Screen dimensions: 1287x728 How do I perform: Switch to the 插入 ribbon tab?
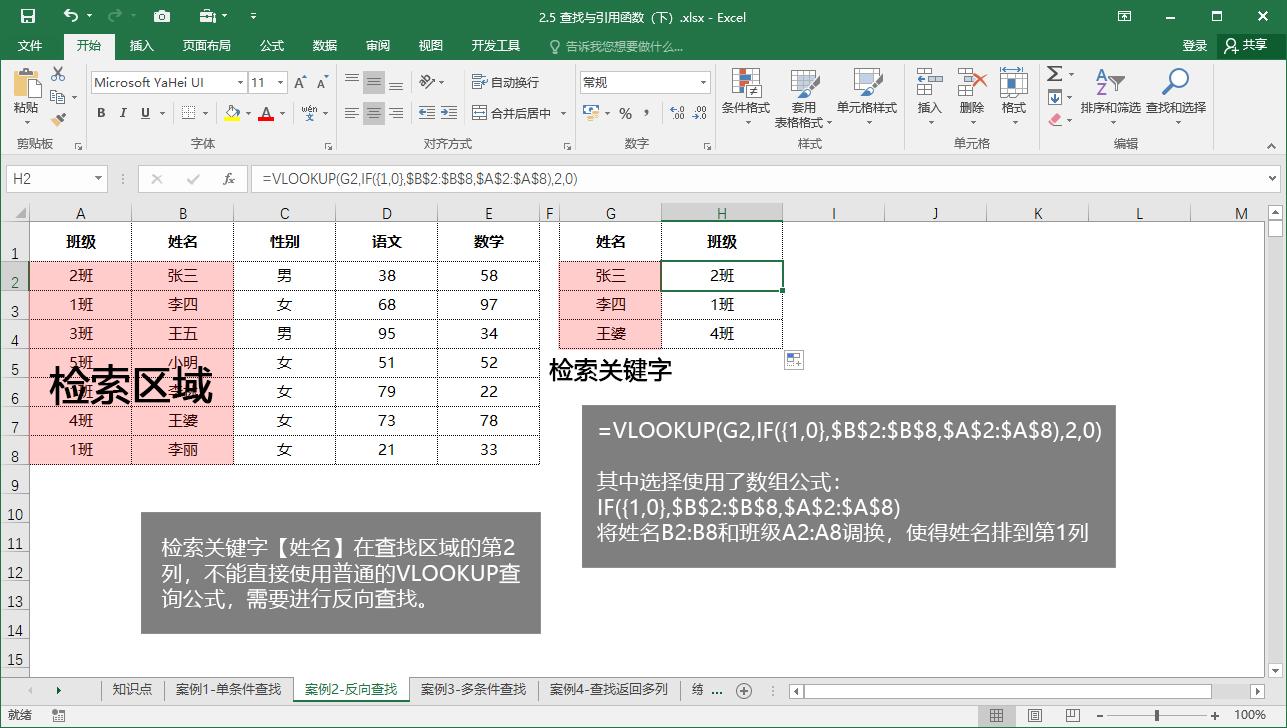pyautogui.click(x=141, y=45)
